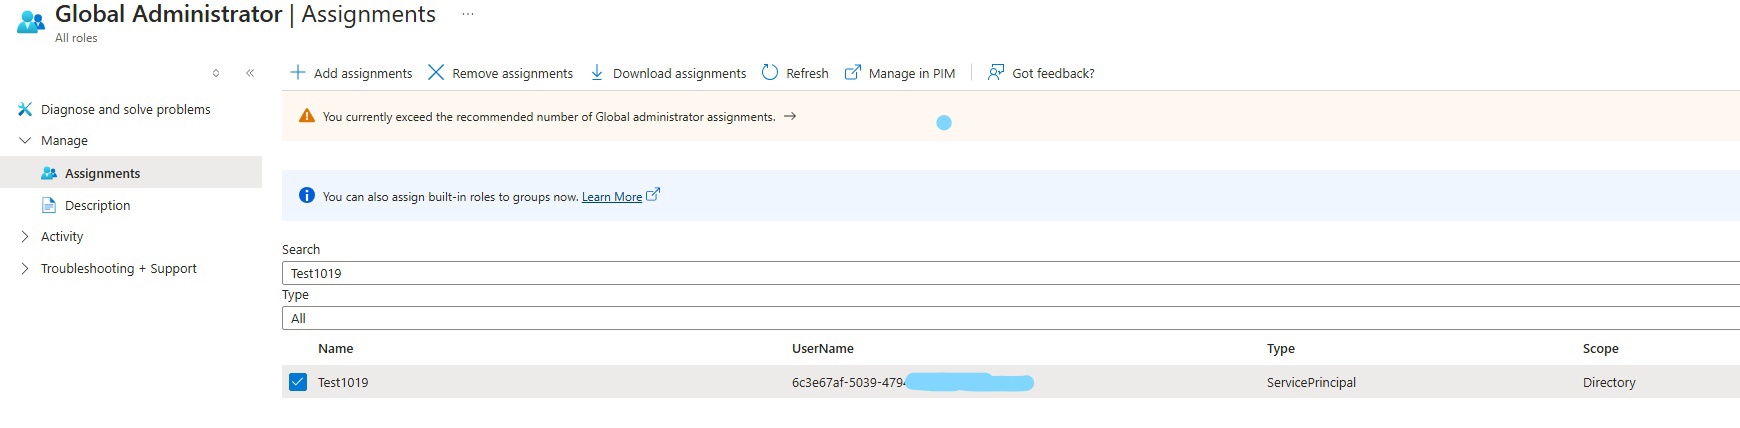
Task: Open the ellipsis more options menu
Action: pos(468,15)
